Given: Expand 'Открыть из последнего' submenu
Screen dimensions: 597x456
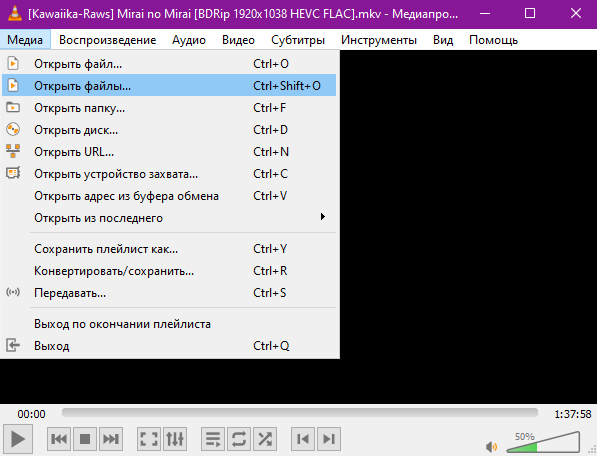Looking at the screenshot, I should pos(169,218).
